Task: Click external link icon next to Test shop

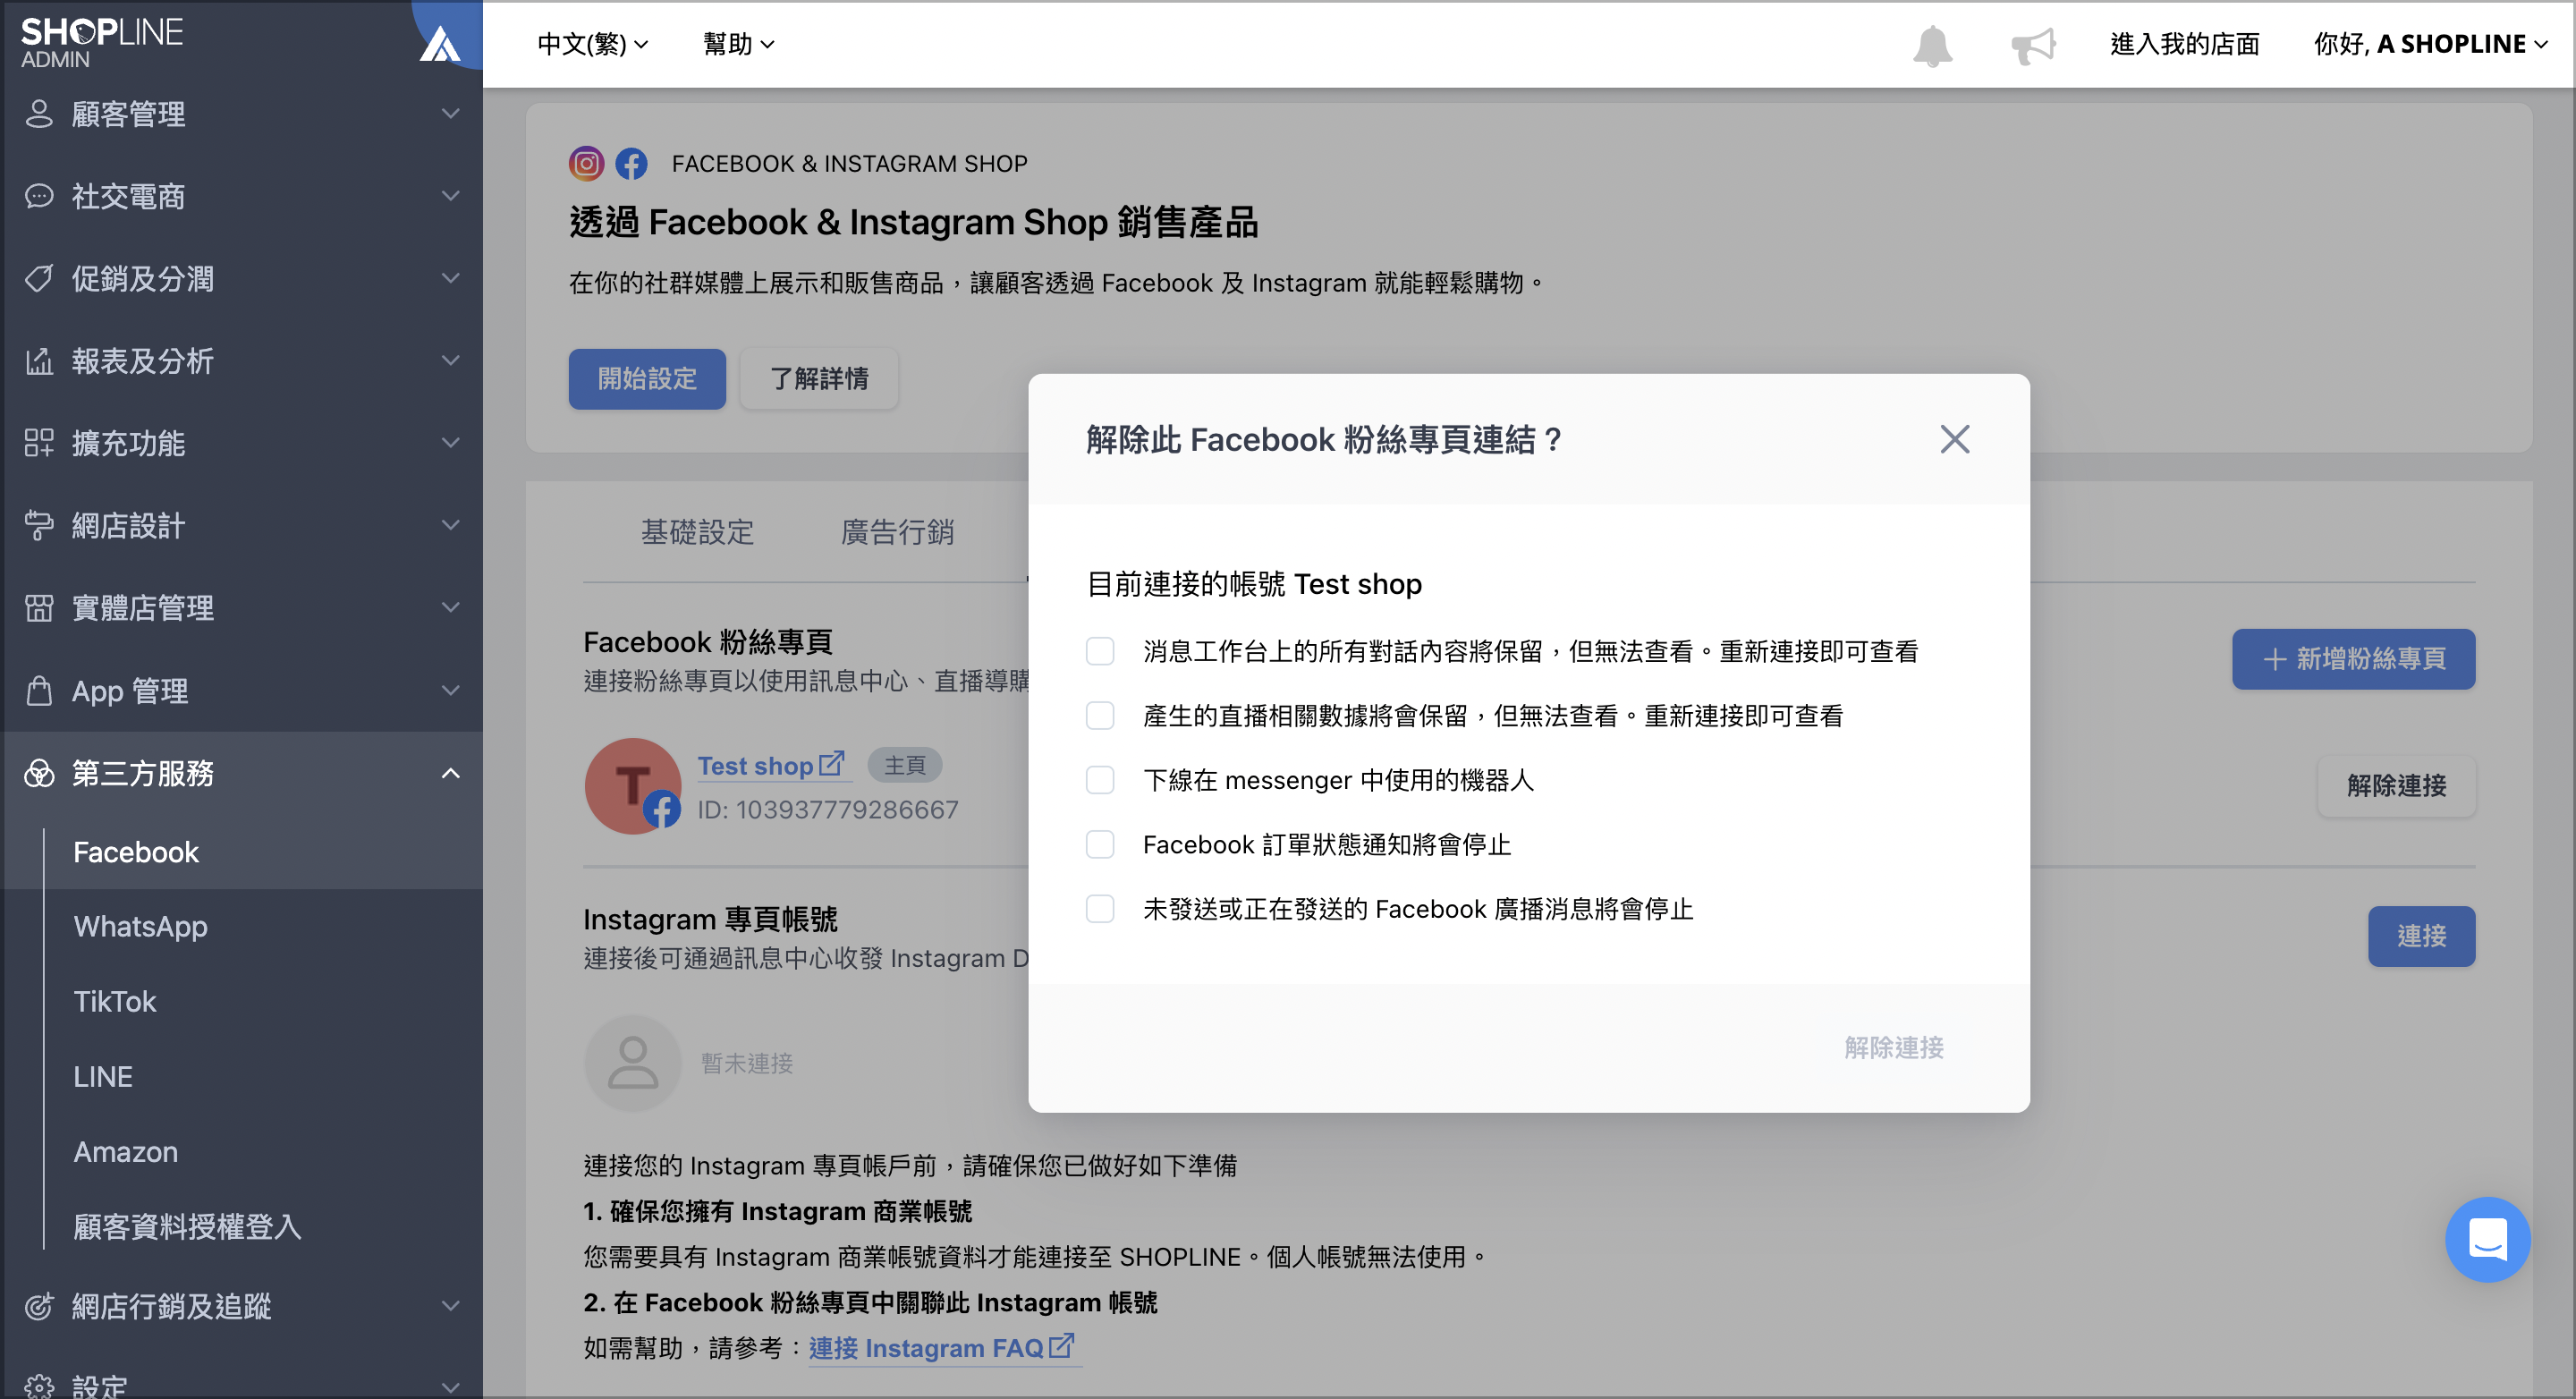Action: coord(831,764)
